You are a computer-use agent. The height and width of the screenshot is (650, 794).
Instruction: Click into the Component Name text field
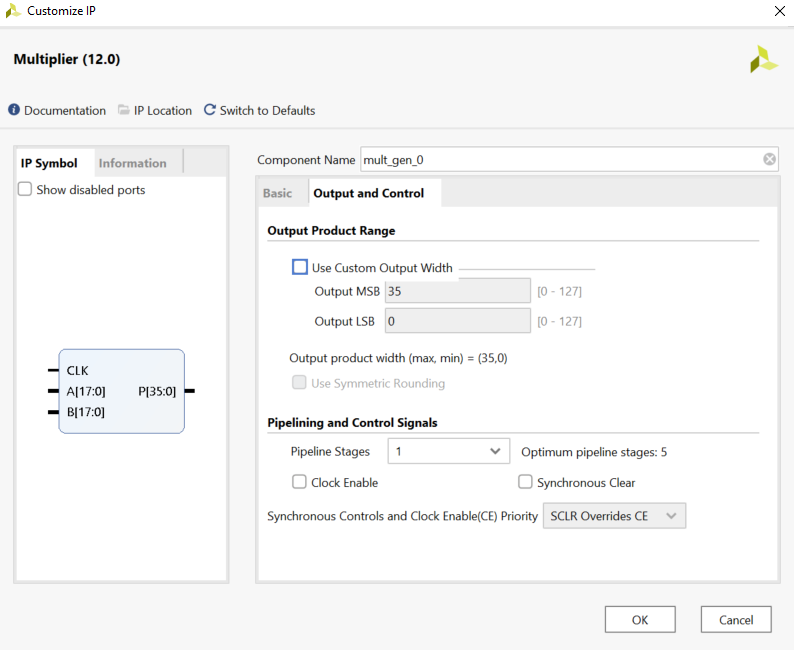[561, 159]
